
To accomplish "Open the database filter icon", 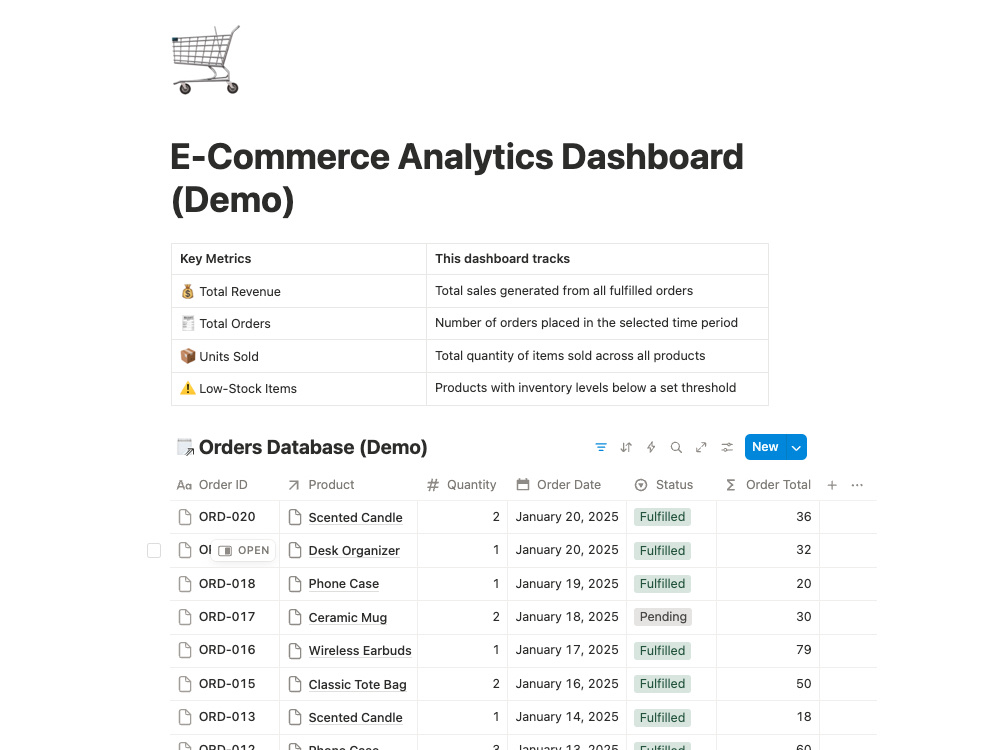I will click(x=601, y=447).
